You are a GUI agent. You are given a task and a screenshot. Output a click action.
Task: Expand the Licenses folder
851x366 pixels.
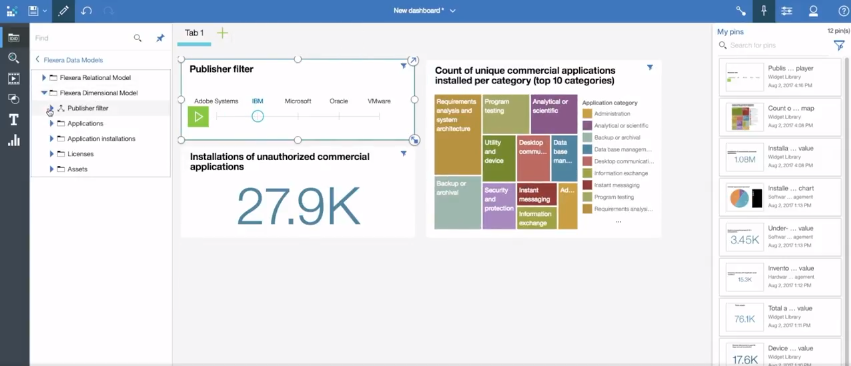[x=51, y=154]
